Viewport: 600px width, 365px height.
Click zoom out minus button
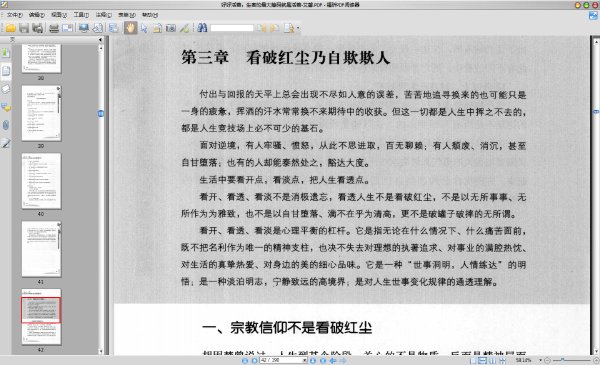pos(547,360)
